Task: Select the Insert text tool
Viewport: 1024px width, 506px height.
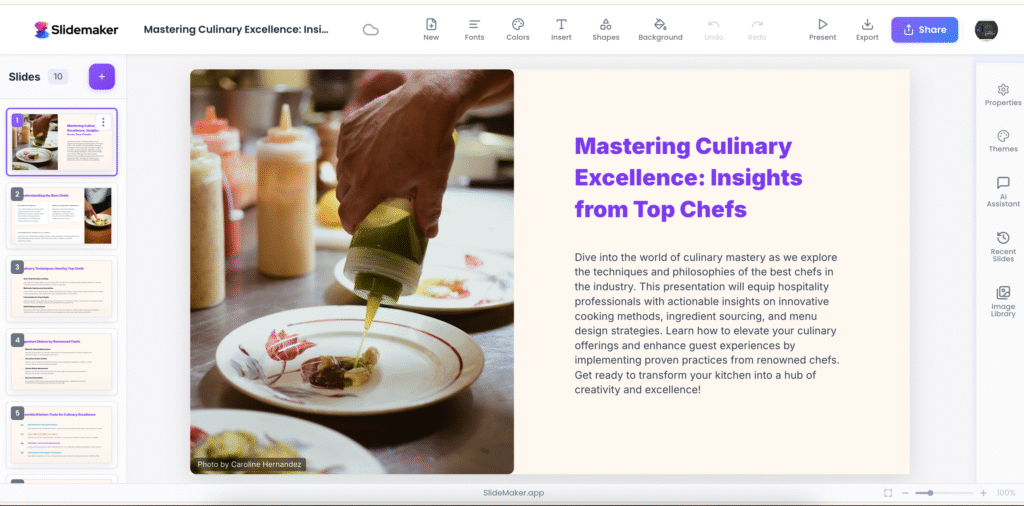Action: coord(561,28)
